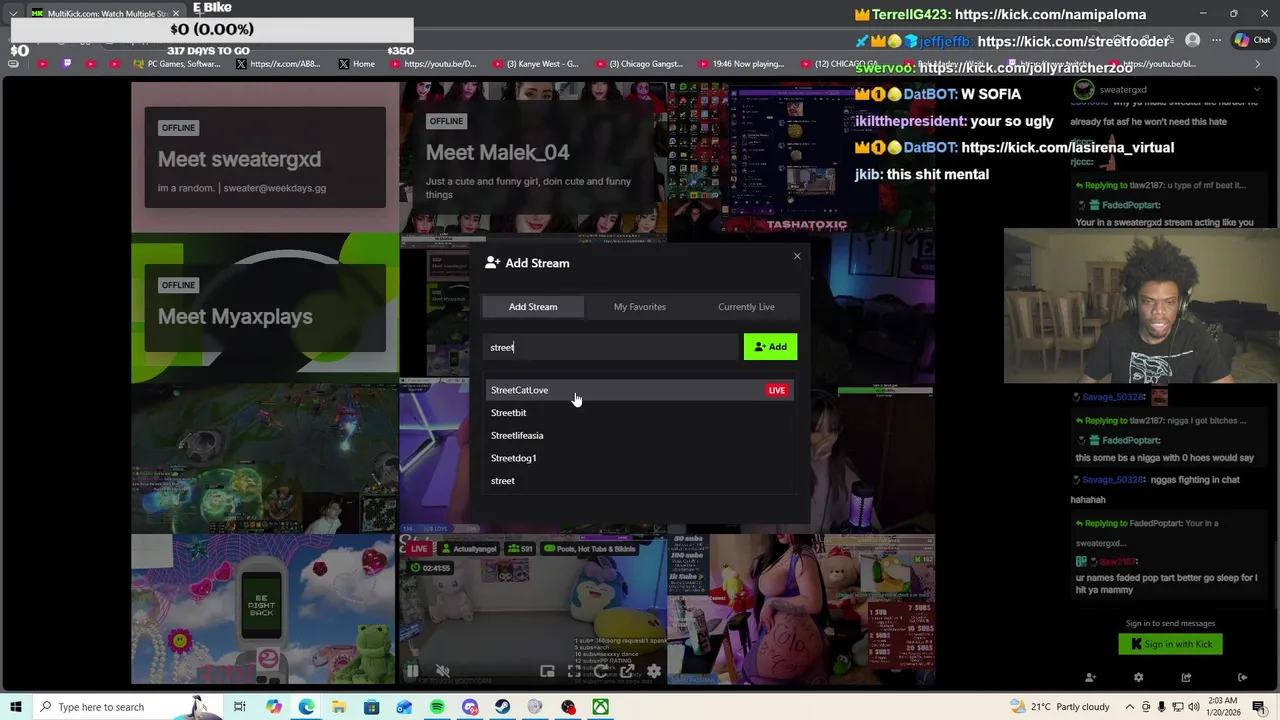Expand sweatergxd chat channel dropdown
This screenshot has height=720, width=1280.
(x=1257, y=90)
